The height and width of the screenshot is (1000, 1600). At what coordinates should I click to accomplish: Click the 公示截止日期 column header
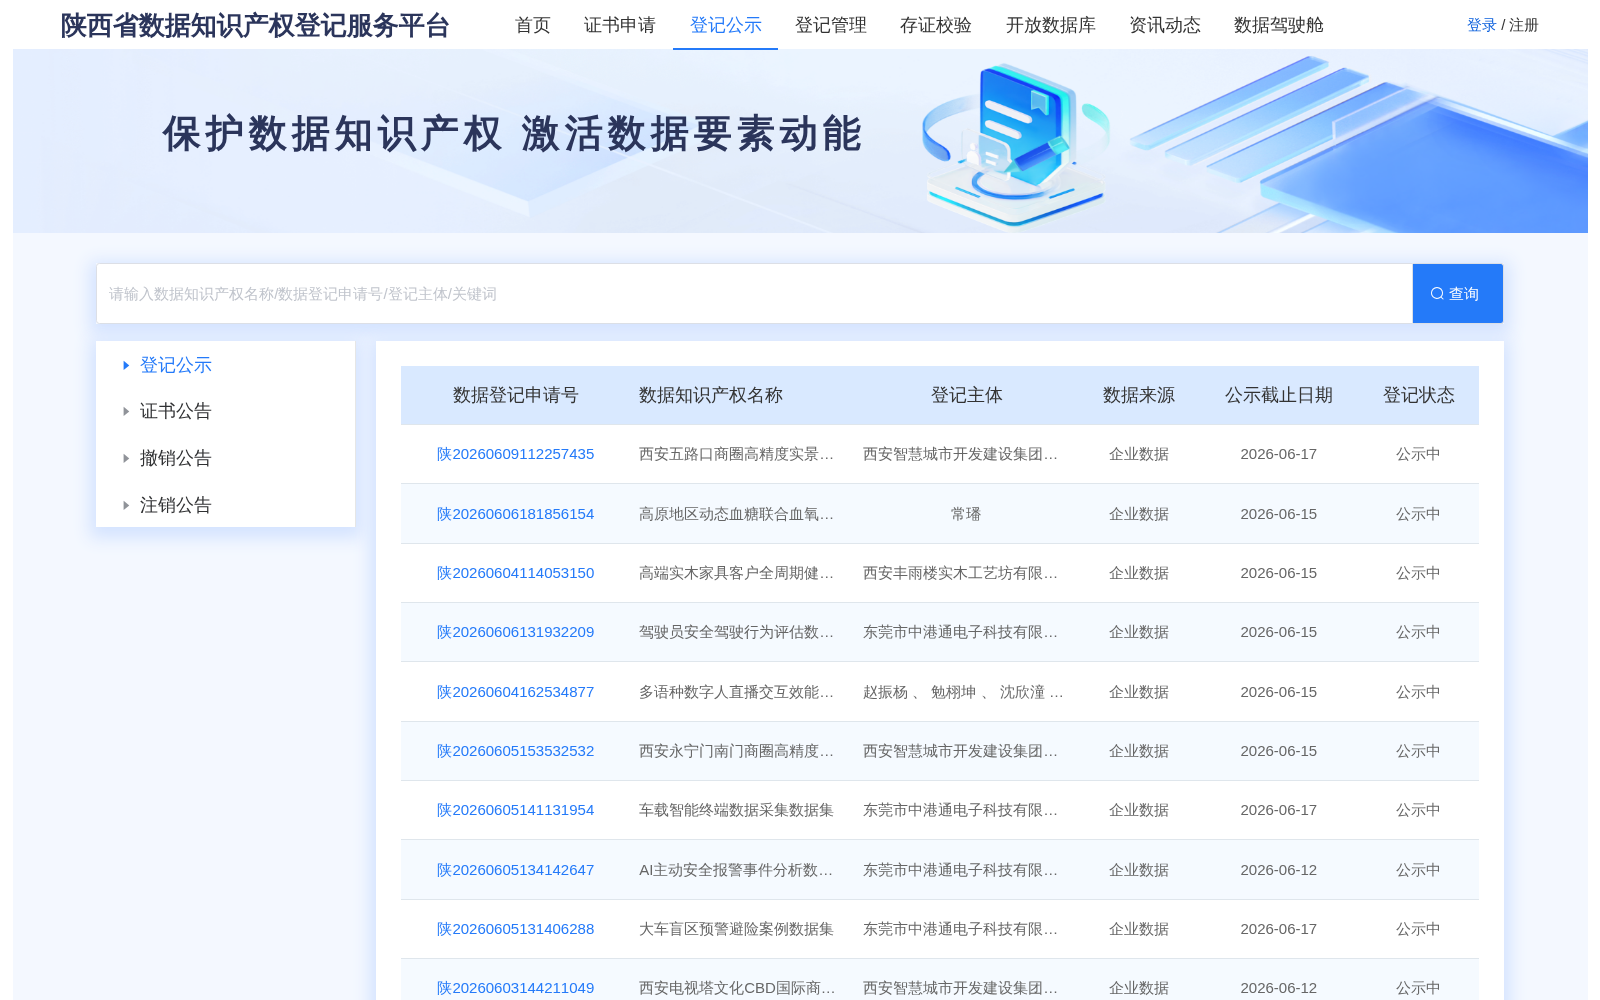1279,395
